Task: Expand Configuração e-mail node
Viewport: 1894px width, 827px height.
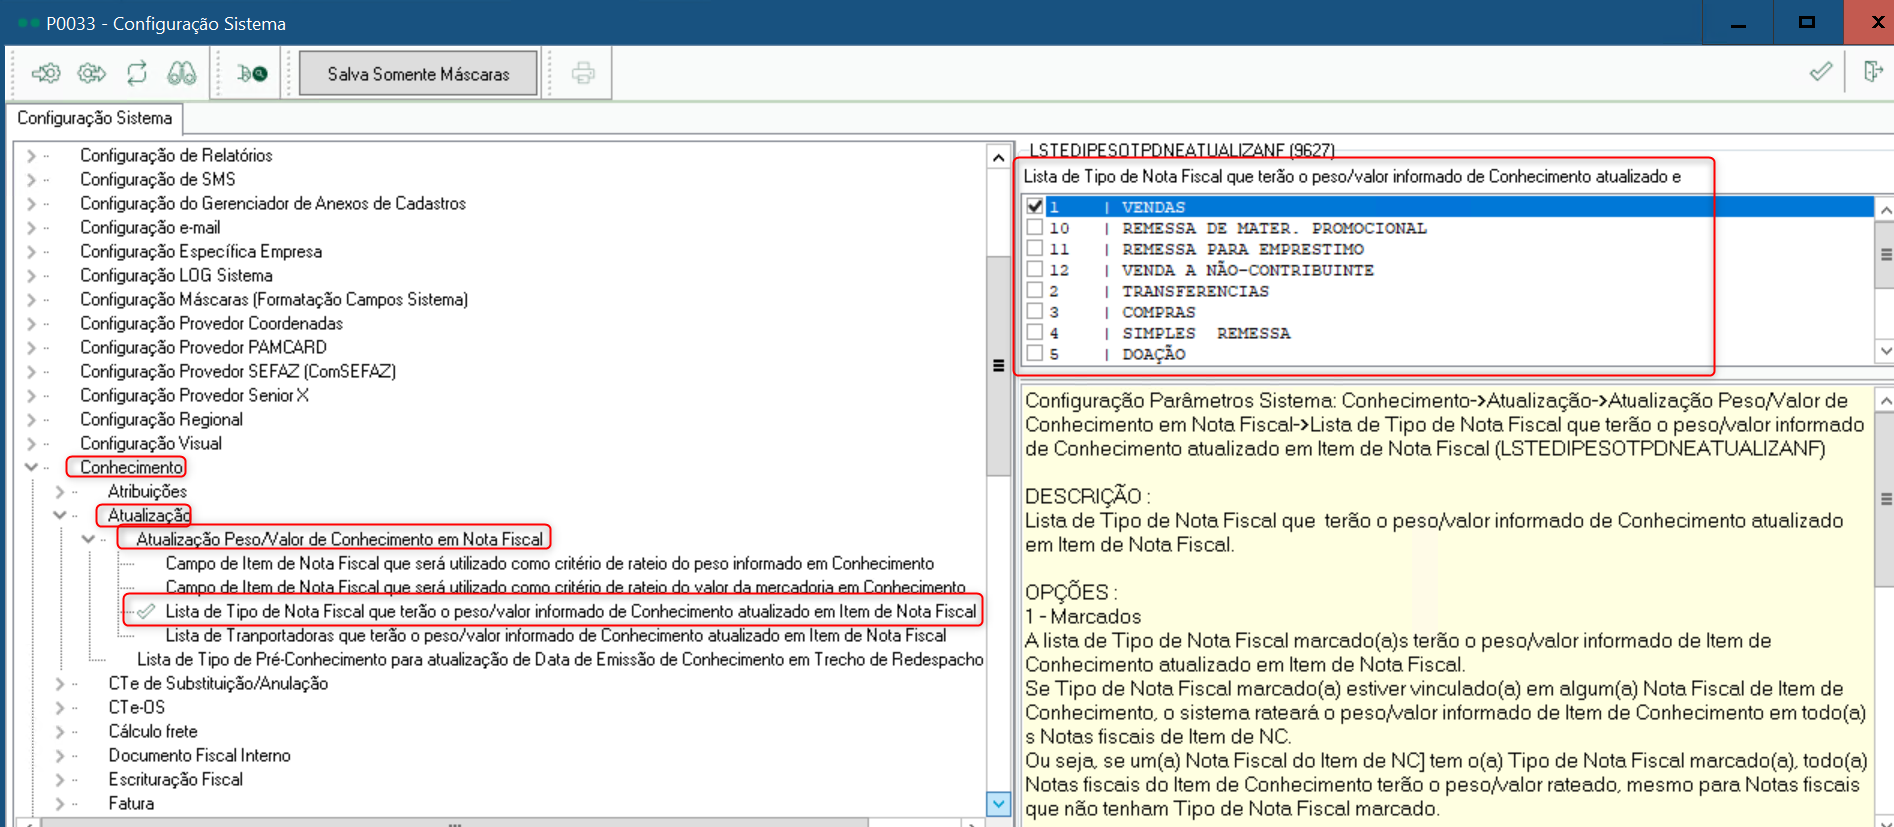Action: [x=31, y=228]
